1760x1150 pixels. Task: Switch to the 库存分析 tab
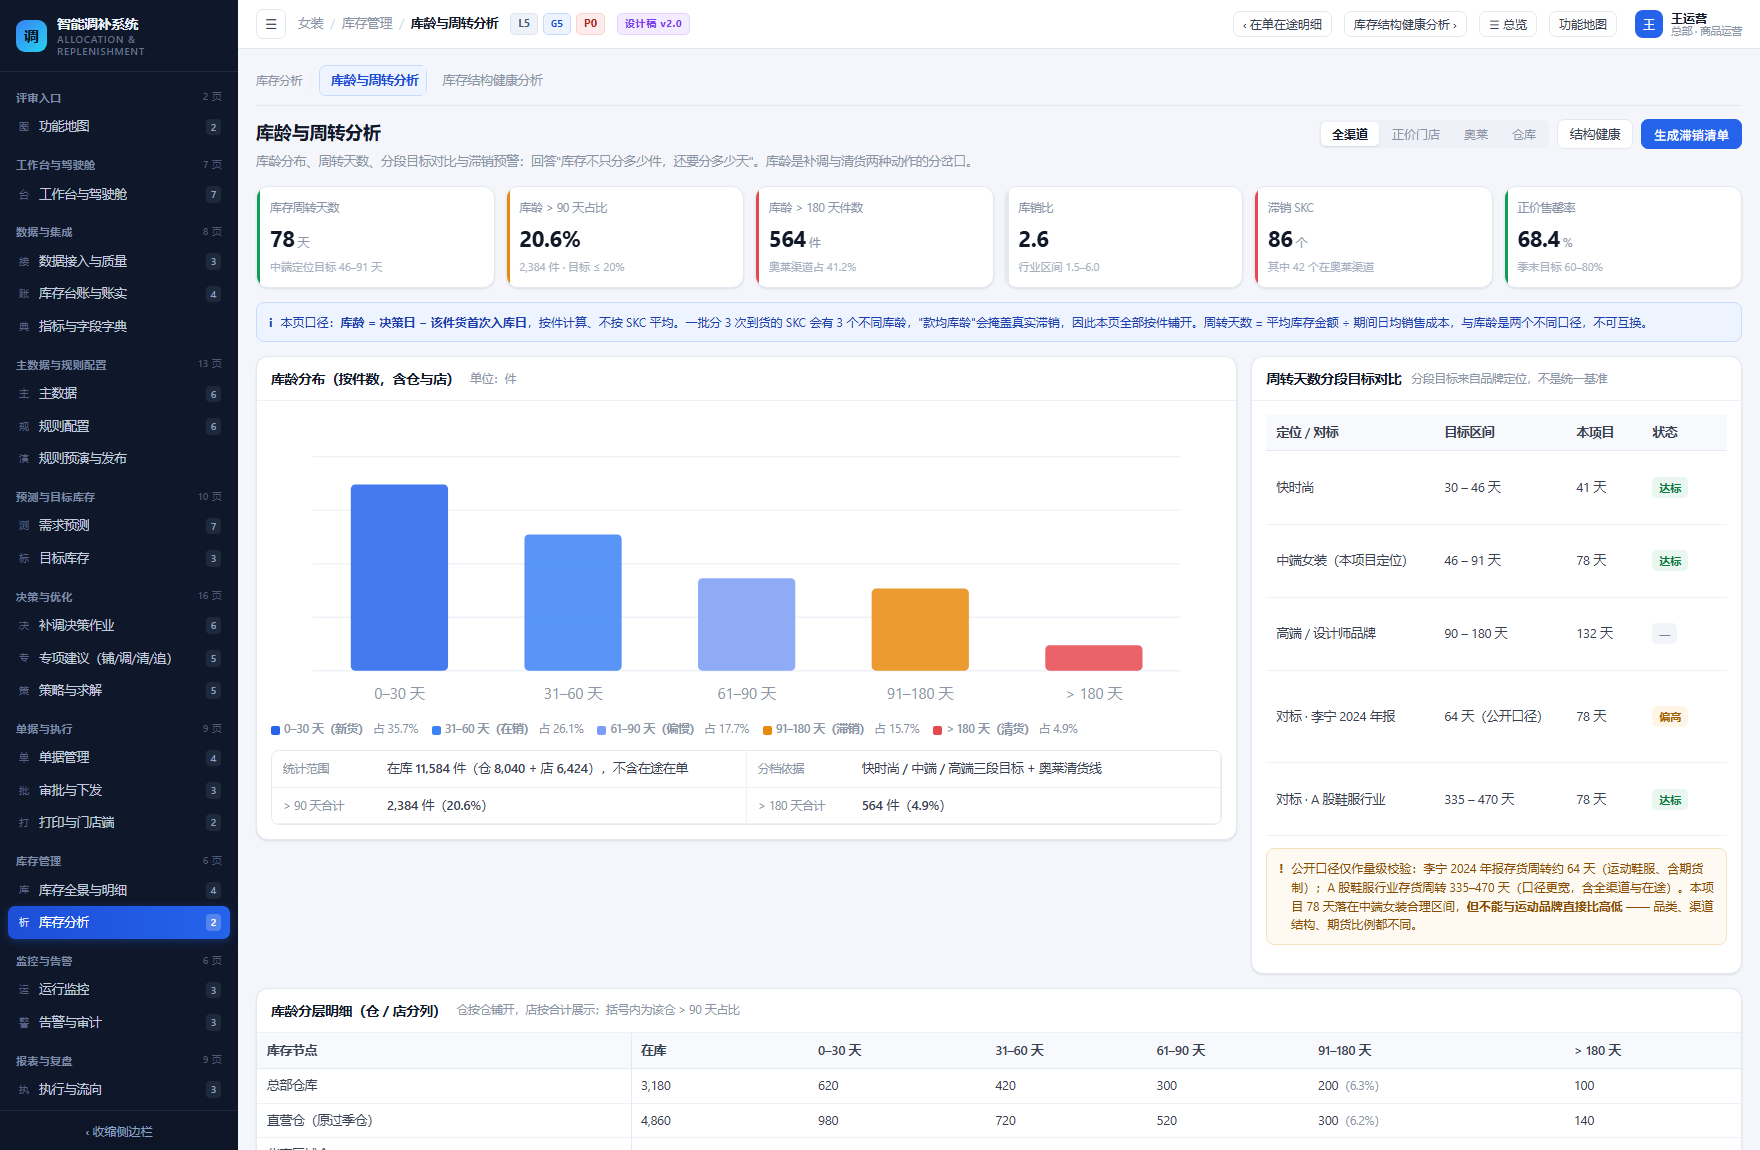[279, 81]
